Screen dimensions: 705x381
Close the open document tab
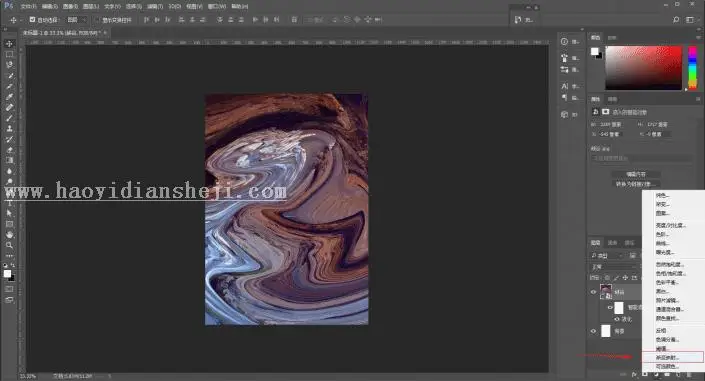(x=105, y=33)
